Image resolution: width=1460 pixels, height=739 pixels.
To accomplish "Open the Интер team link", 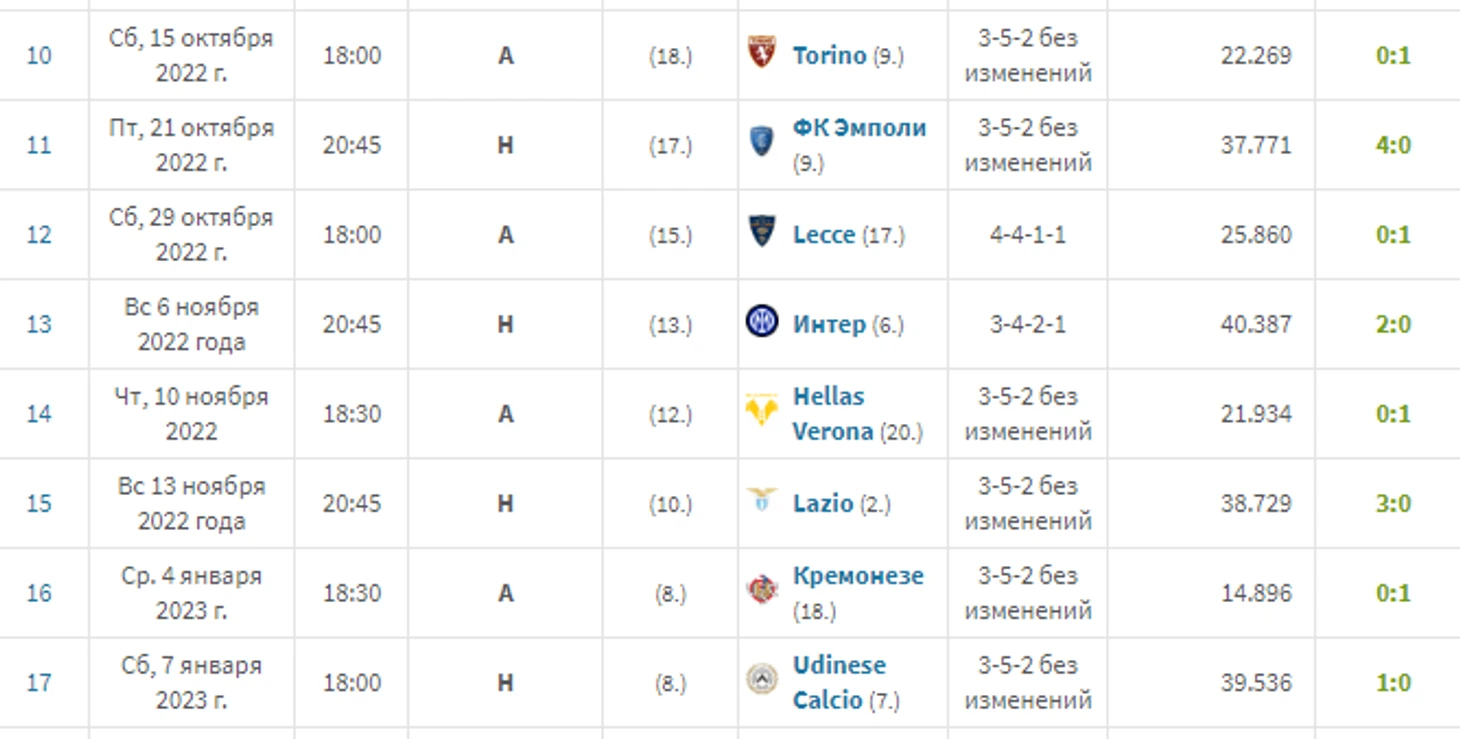I will (x=829, y=324).
